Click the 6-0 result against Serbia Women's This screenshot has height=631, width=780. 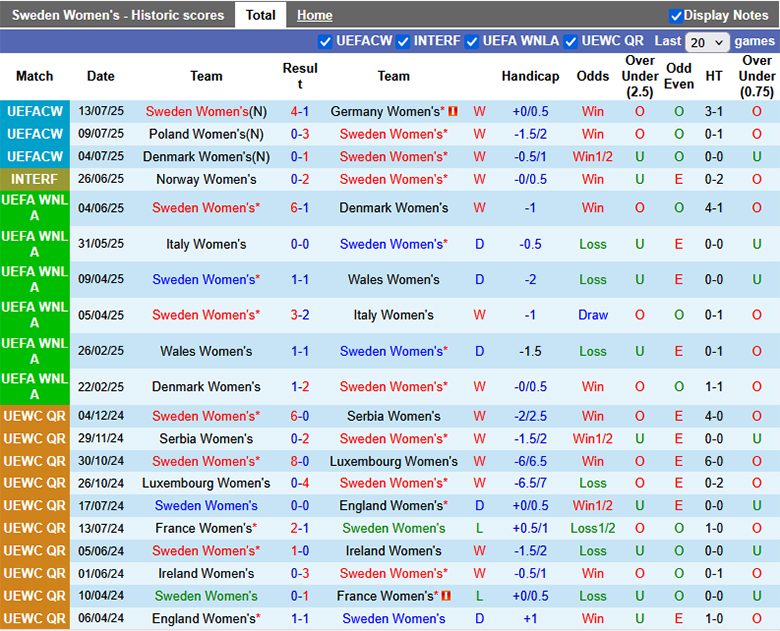coord(299,416)
